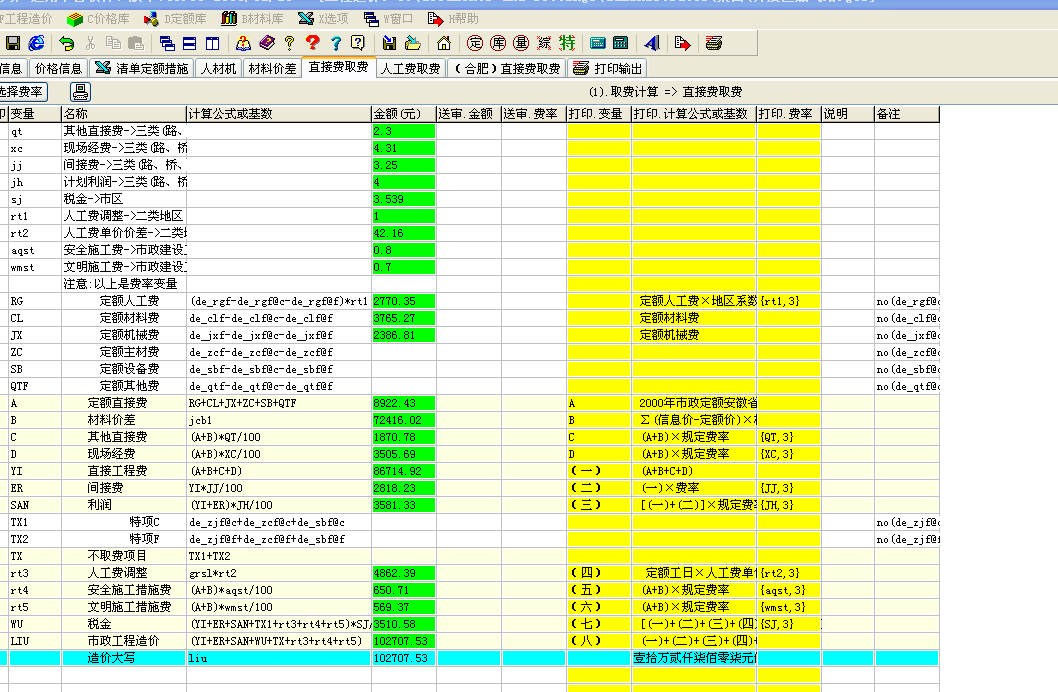Select the formula cell RG+CL+JX+ZC+SB+QTF
The height and width of the screenshot is (692, 1058).
tap(279, 403)
